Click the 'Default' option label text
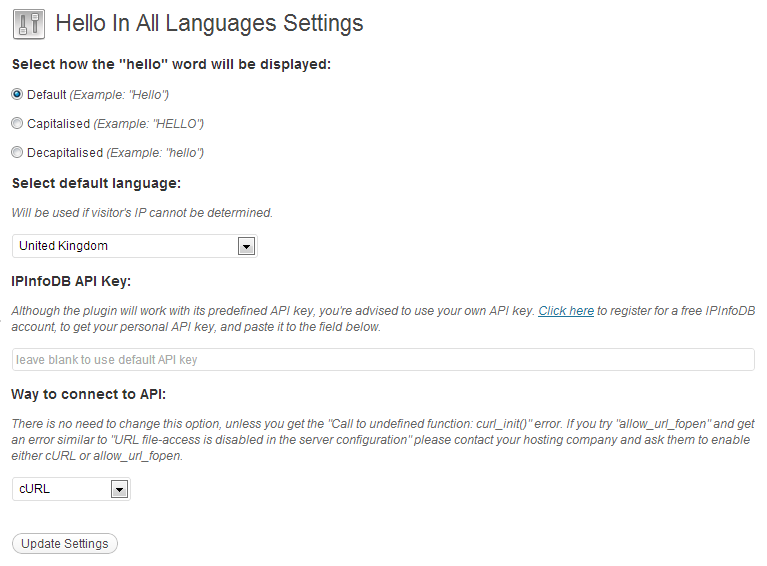The image size is (767, 566). pos(46,95)
